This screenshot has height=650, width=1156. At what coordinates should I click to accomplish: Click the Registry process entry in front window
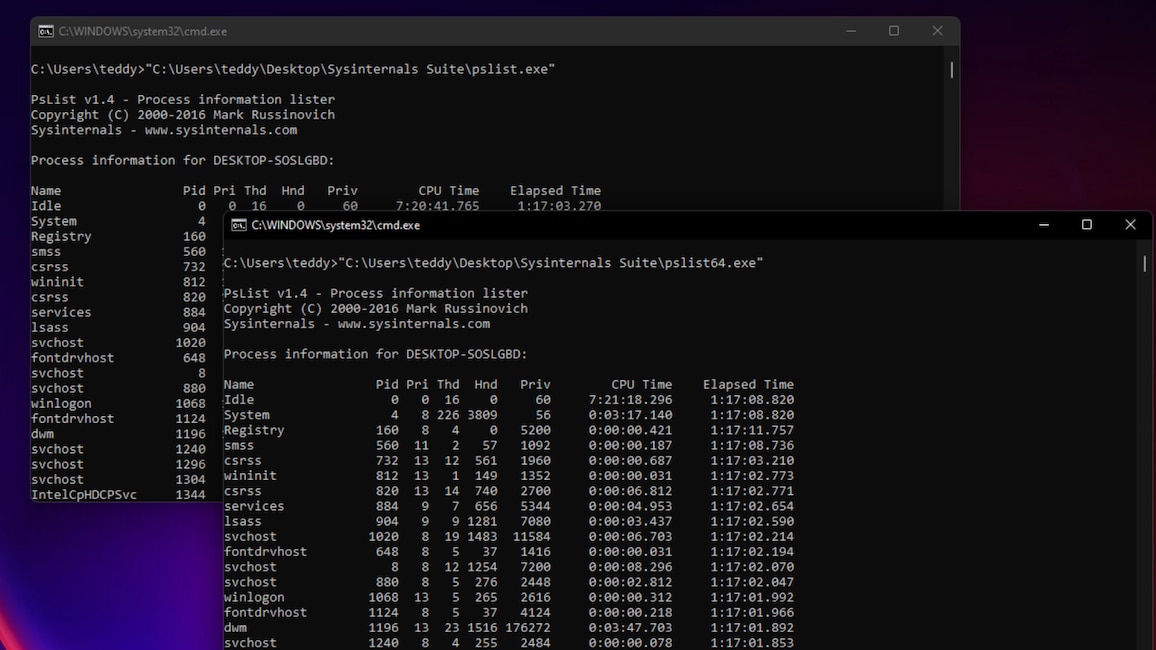(252, 429)
